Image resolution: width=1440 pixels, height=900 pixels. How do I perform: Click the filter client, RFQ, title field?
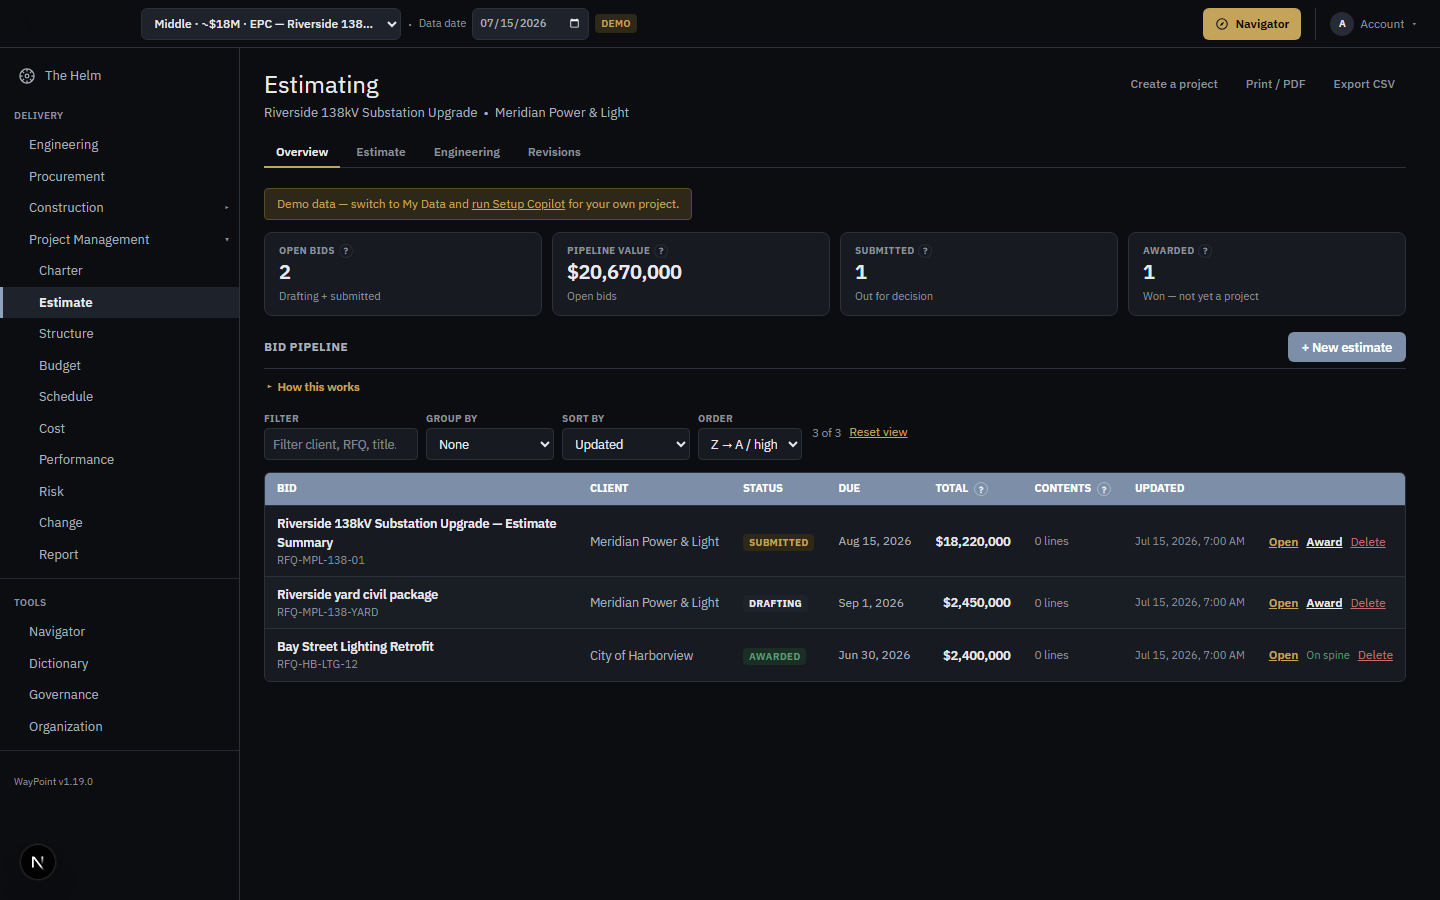click(341, 444)
